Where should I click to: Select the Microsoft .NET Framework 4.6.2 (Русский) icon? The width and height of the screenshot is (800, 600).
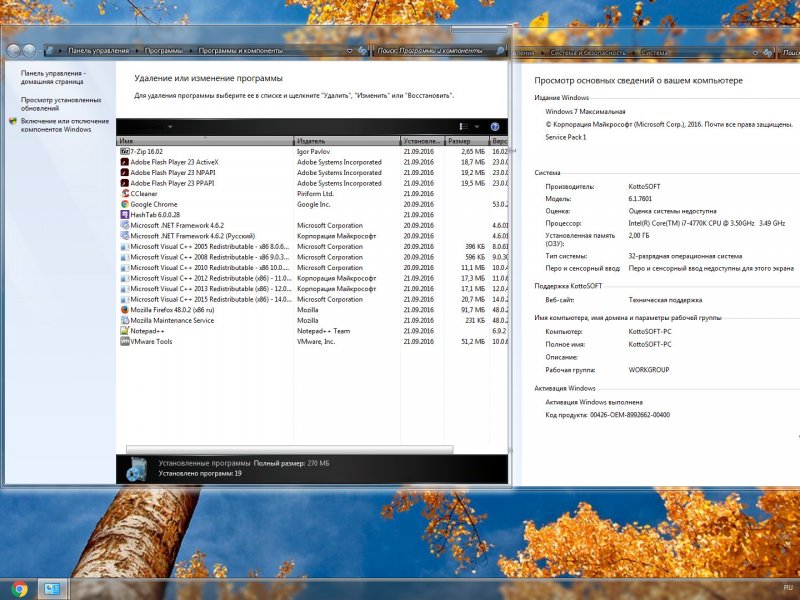124,236
